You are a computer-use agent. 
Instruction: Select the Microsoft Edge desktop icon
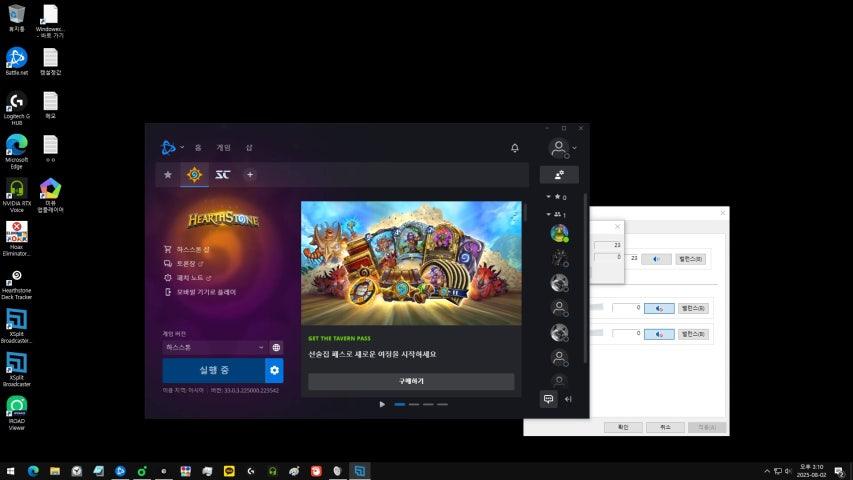17,152
